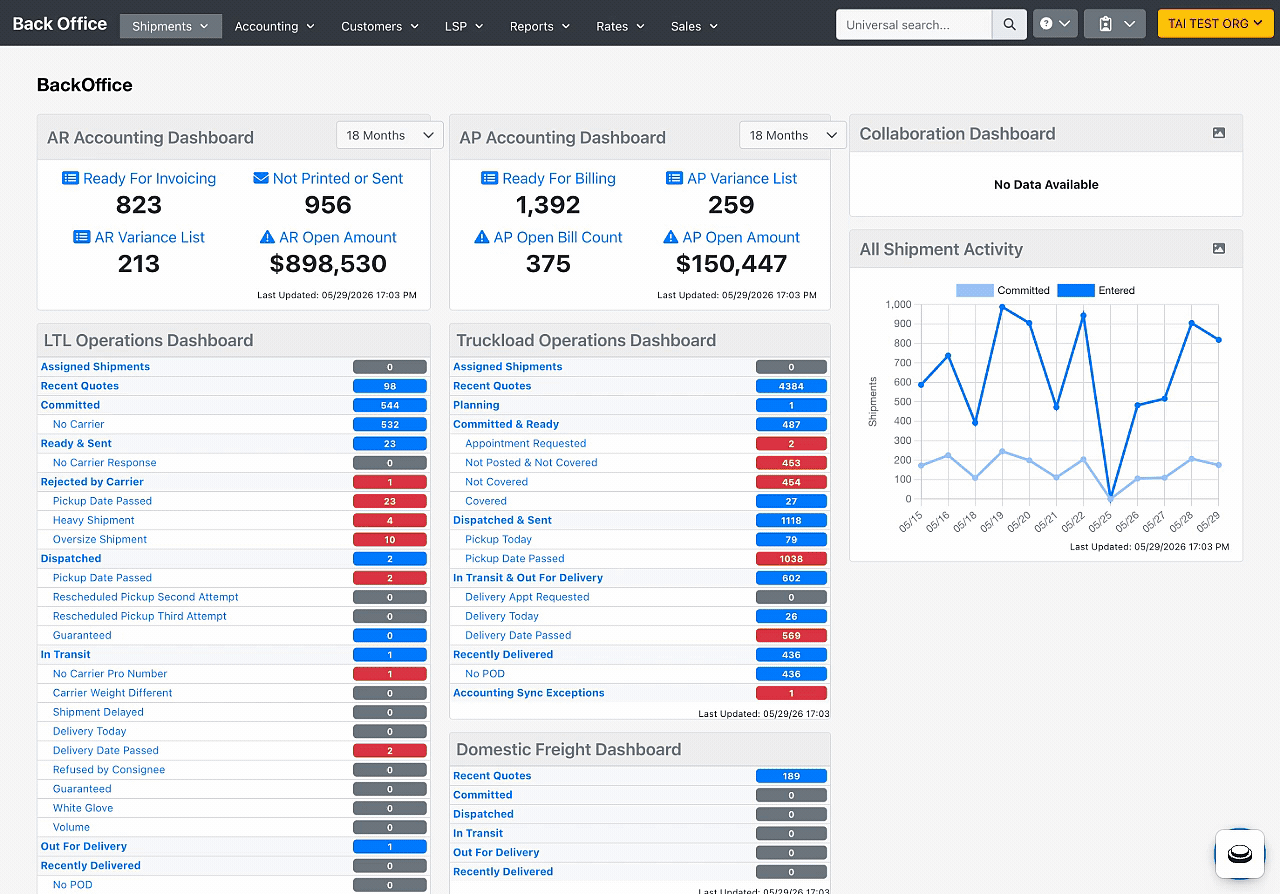Click the Ready For Billing list icon
This screenshot has width=1280, height=894.
pos(489,178)
